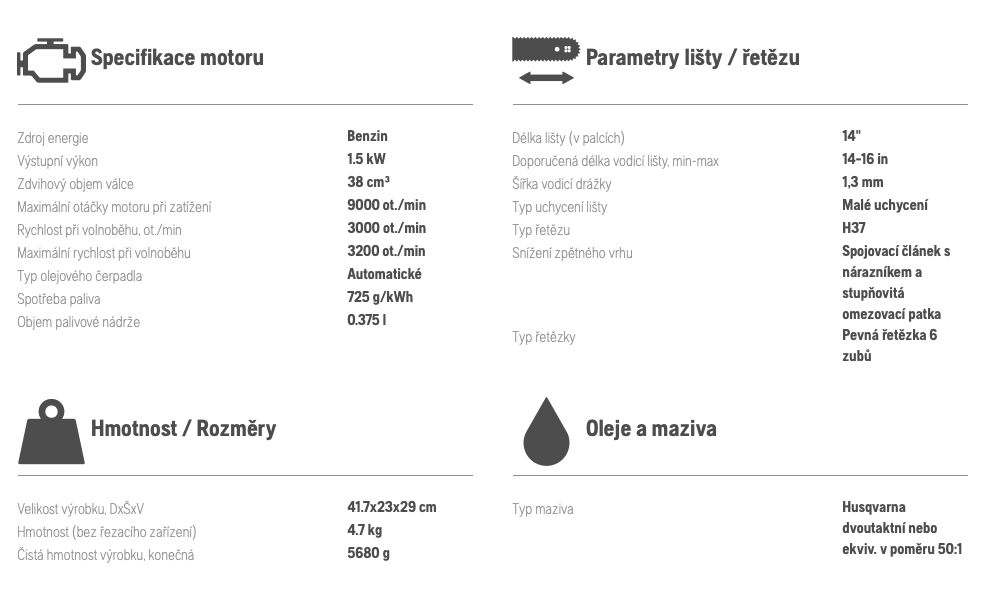Select the Typ uchycení lišty label
This screenshot has width=987, height=599.
click(x=560, y=207)
